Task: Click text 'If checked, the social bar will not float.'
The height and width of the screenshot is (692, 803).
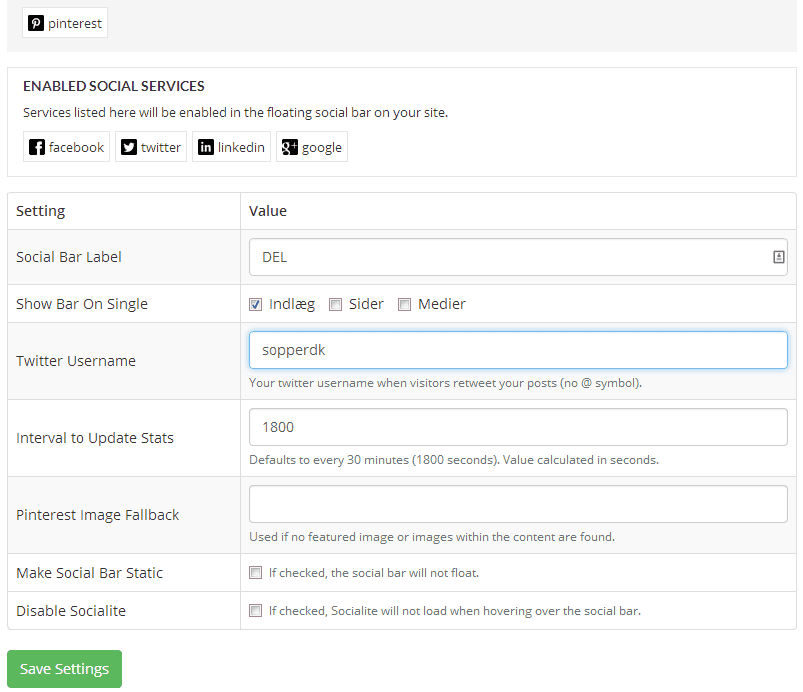Action: pyautogui.click(x=374, y=573)
